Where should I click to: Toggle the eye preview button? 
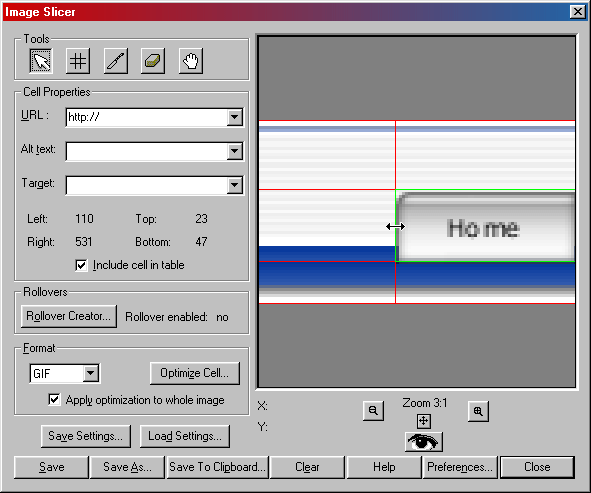pyautogui.click(x=424, y=442)
